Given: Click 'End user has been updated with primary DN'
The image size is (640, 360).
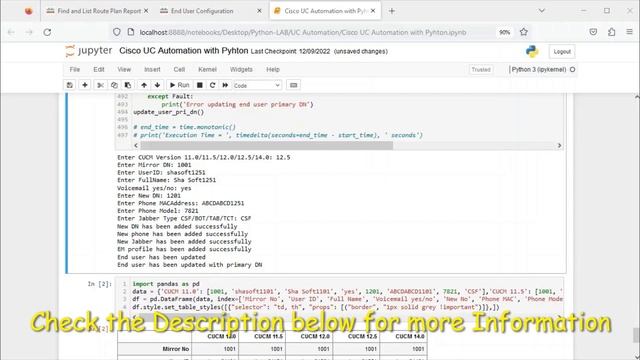Looking at the screenshot, I should coord(189,264).
